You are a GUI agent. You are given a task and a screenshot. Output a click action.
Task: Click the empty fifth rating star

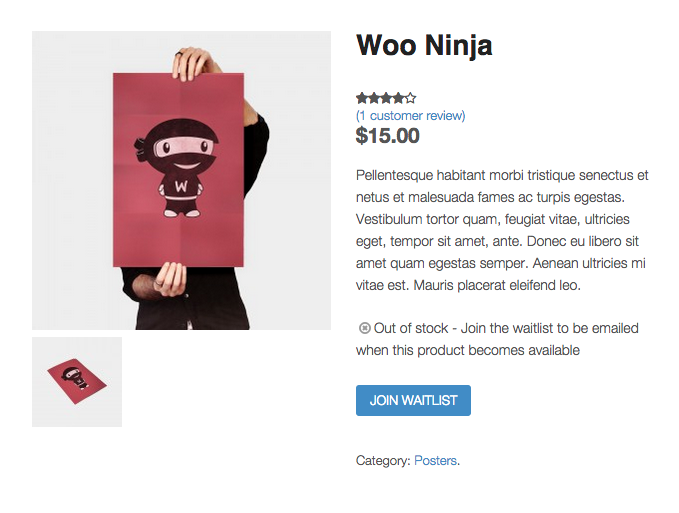410,98
